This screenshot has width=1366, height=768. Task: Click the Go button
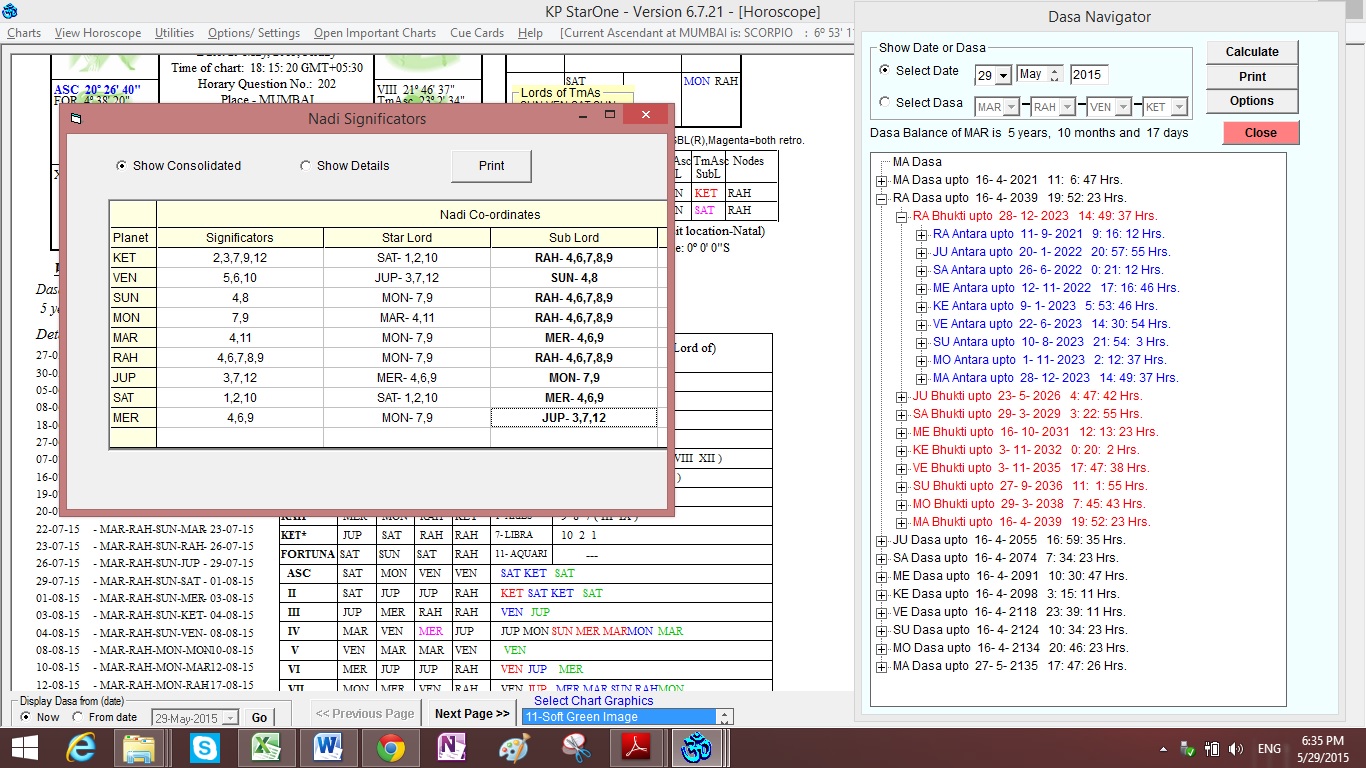259,717
